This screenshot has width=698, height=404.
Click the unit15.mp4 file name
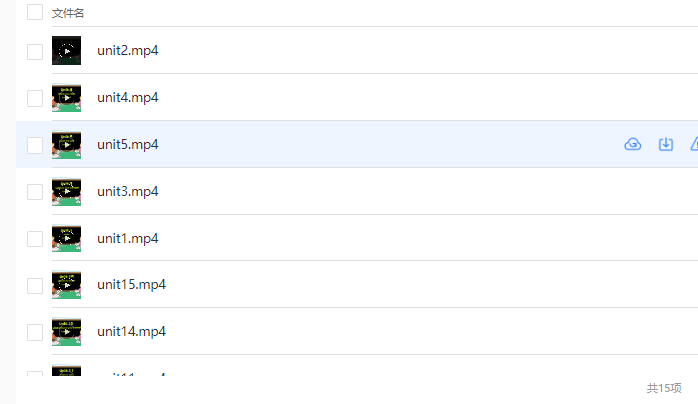[131, 285]
